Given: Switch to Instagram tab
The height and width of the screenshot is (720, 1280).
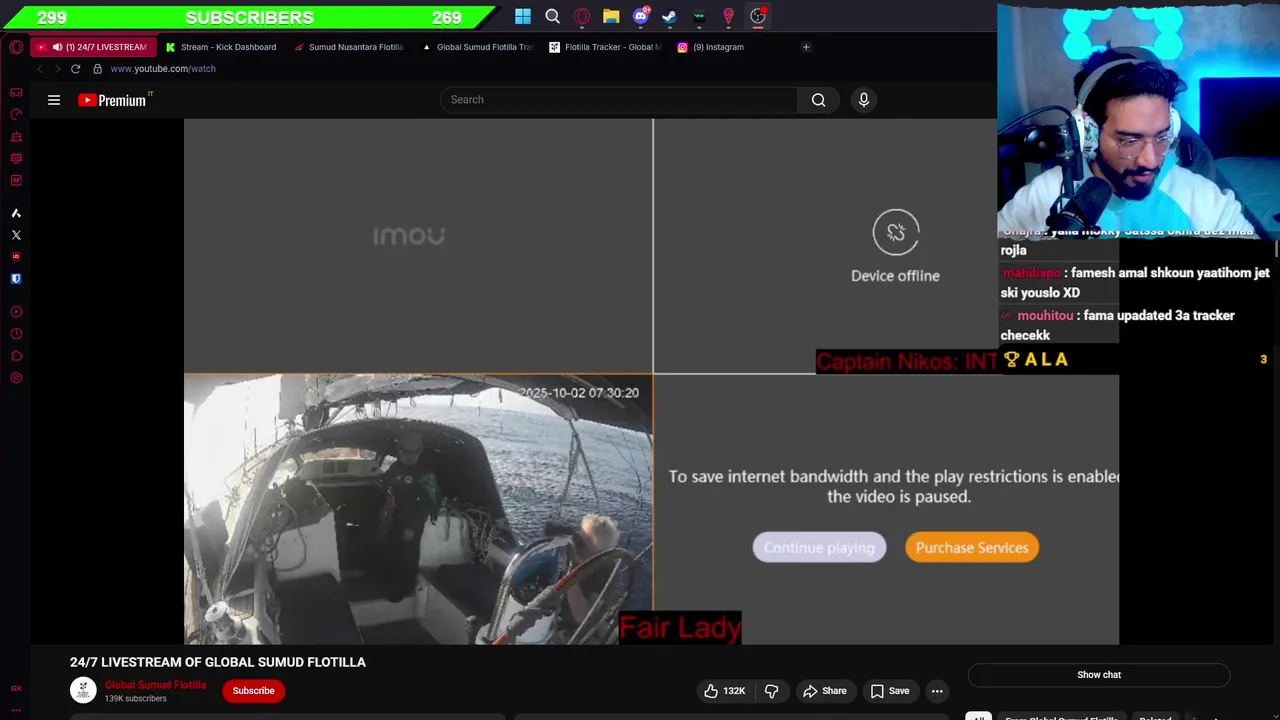Looking at the screenshot, I should click(x=734, y=47).
